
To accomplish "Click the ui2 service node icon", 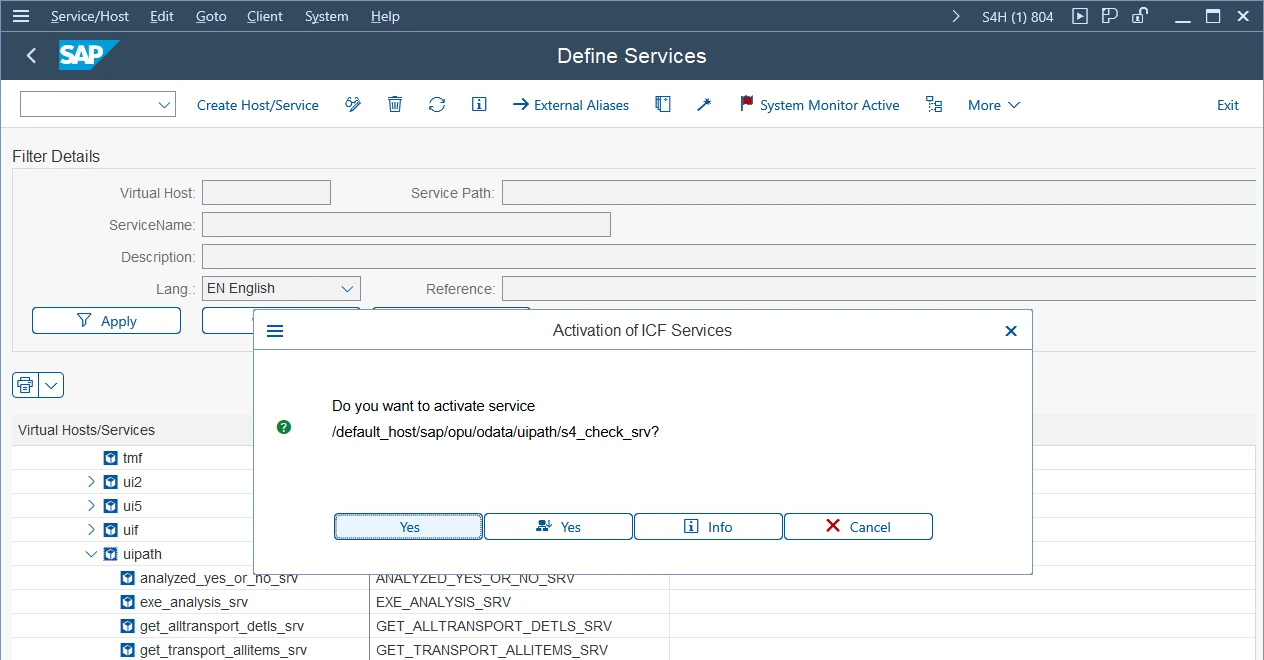I will 111,482.
